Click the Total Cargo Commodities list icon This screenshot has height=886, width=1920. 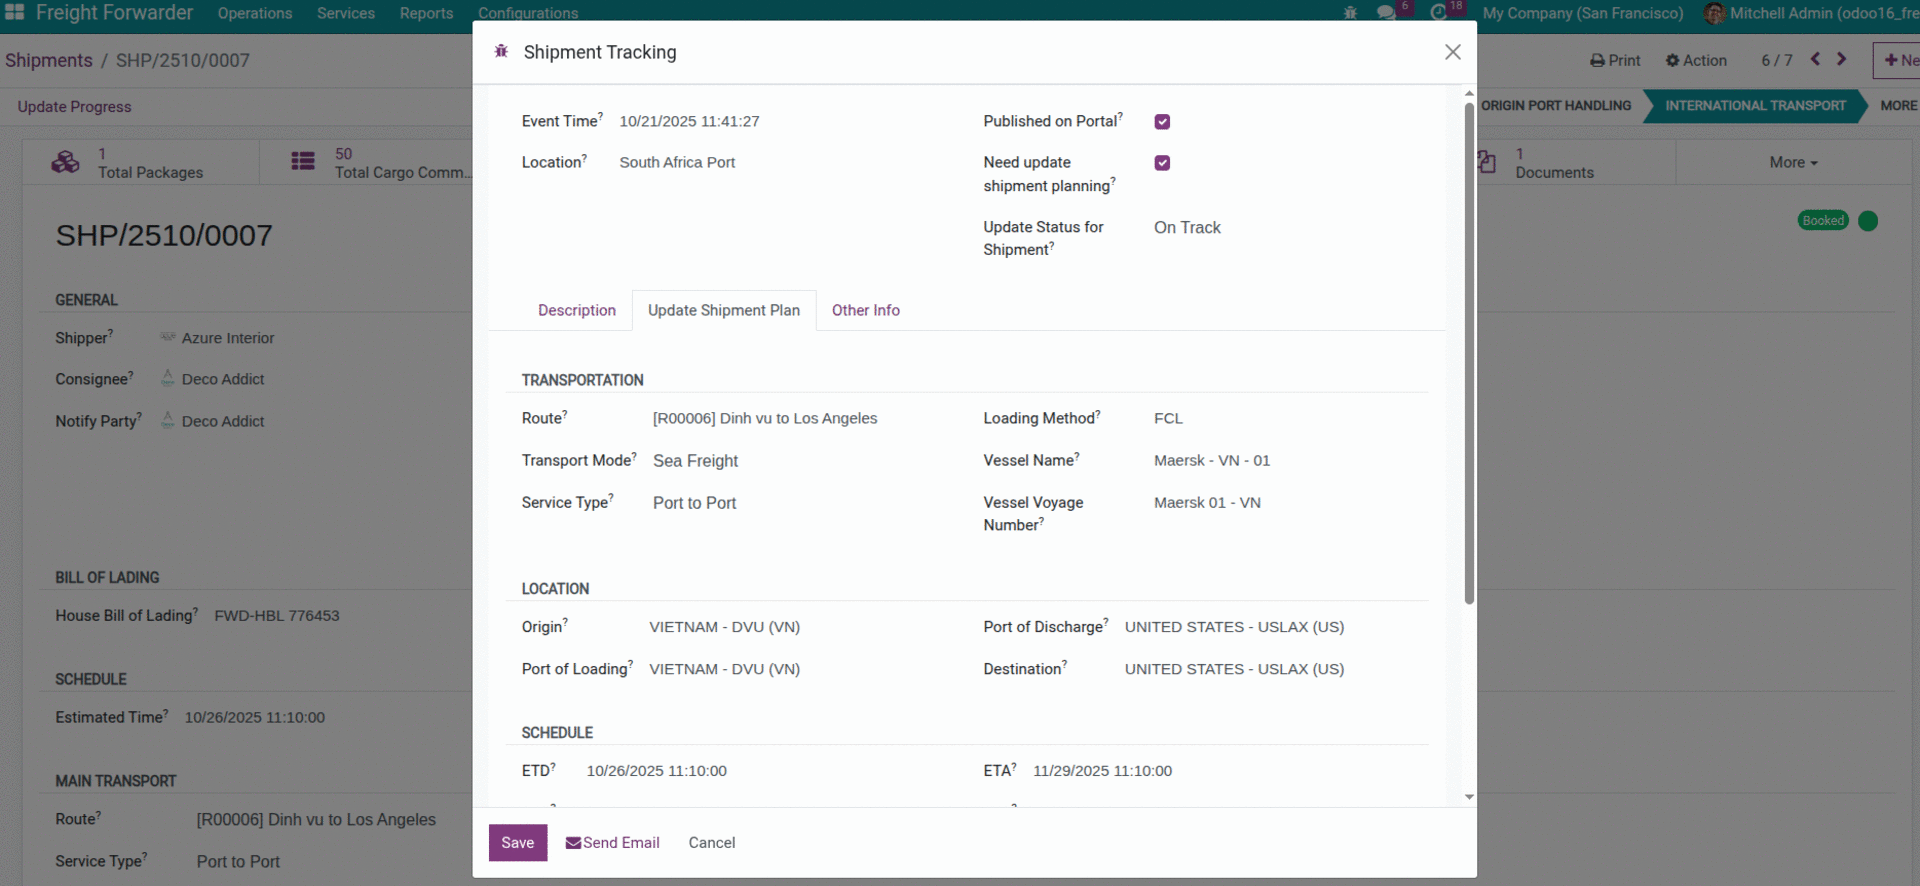tap(303, 162)
